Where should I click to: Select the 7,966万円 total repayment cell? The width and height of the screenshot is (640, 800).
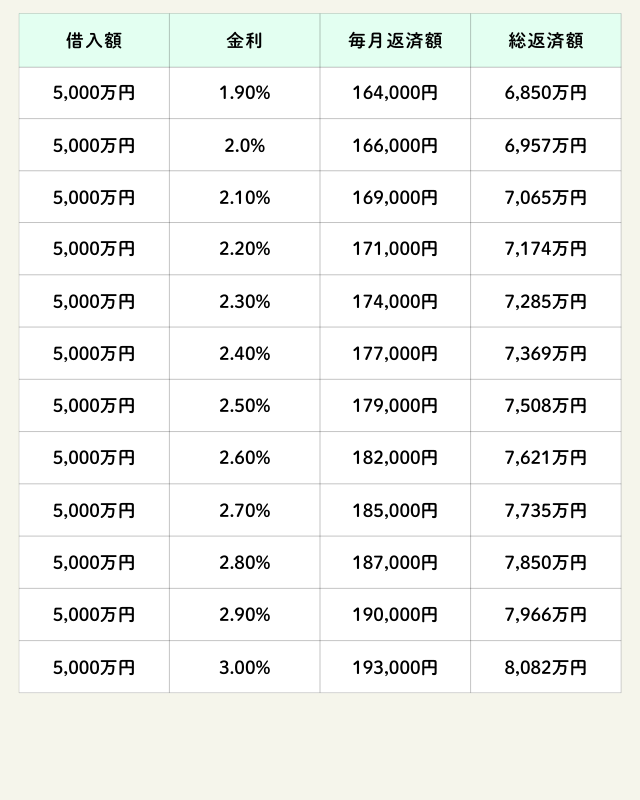coord(546,615)
